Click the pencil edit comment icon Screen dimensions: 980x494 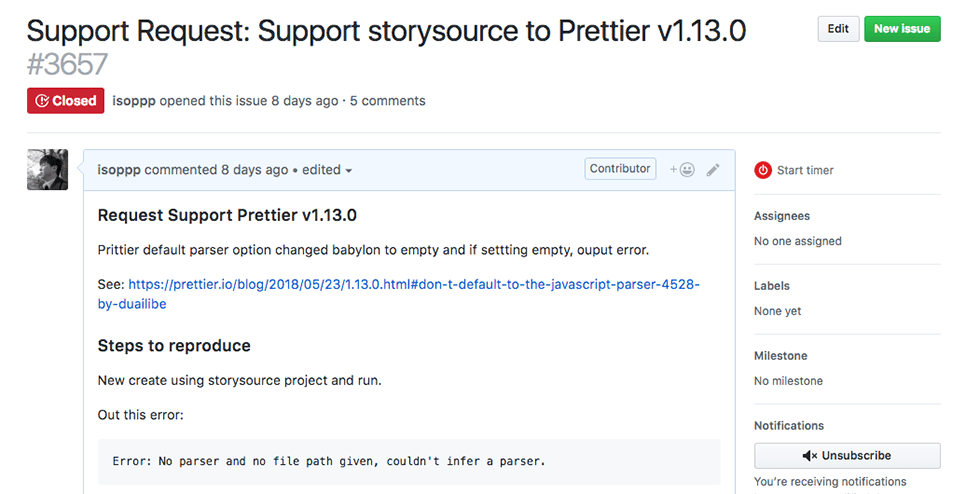click(x=713, y=170)
